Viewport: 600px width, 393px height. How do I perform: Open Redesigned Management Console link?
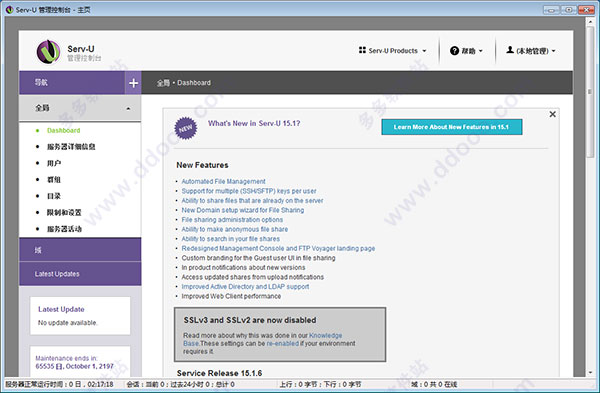coord(278,248)
